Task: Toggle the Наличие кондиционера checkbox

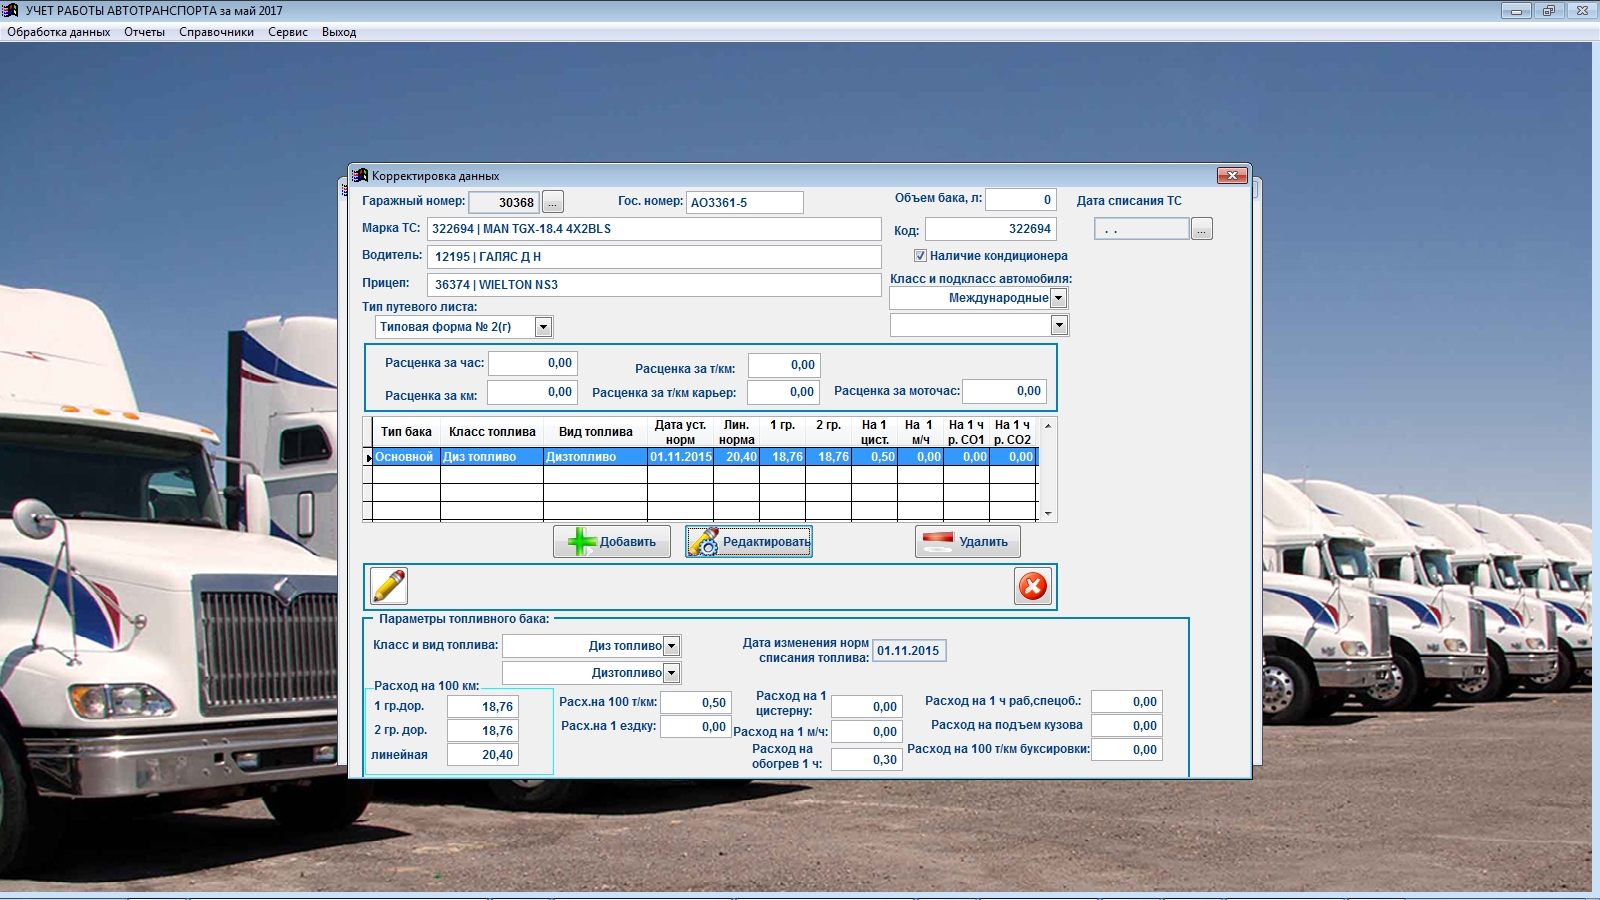Action: (920, 256)
